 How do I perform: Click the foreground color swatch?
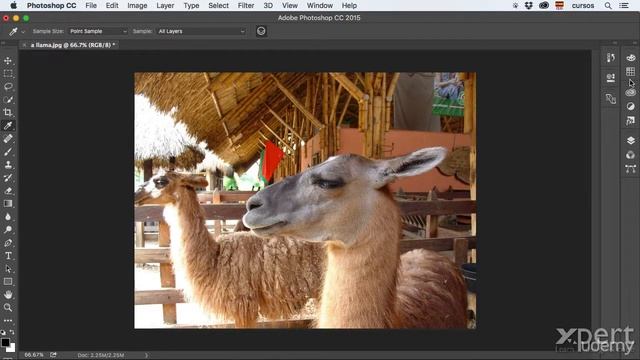(x=5, y=342)
